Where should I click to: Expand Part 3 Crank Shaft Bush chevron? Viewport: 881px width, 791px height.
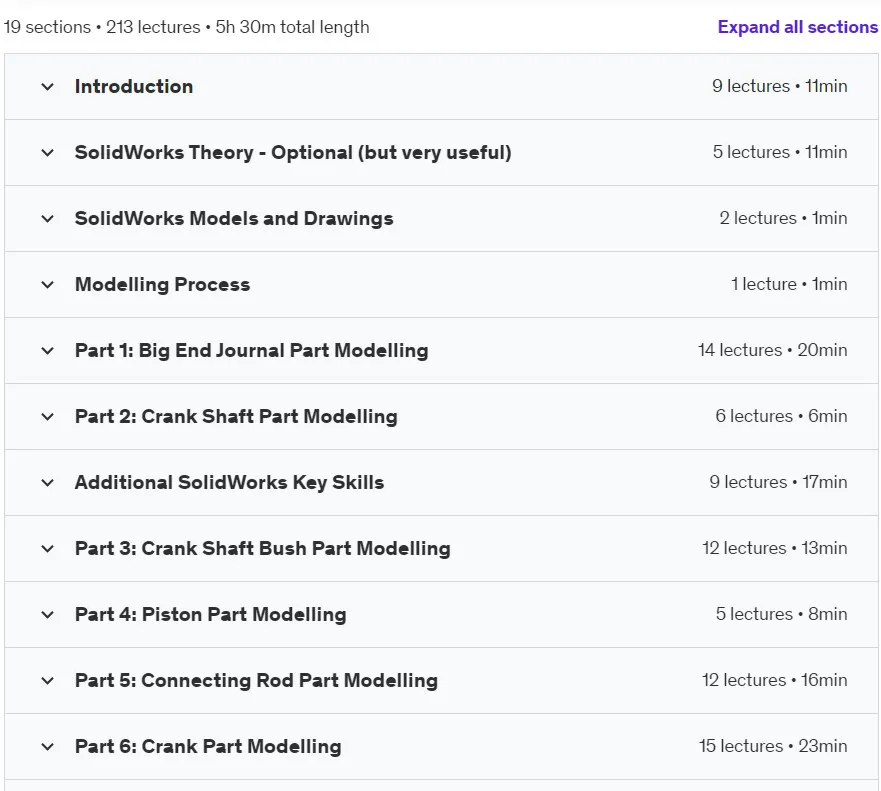tap(48, 549)
